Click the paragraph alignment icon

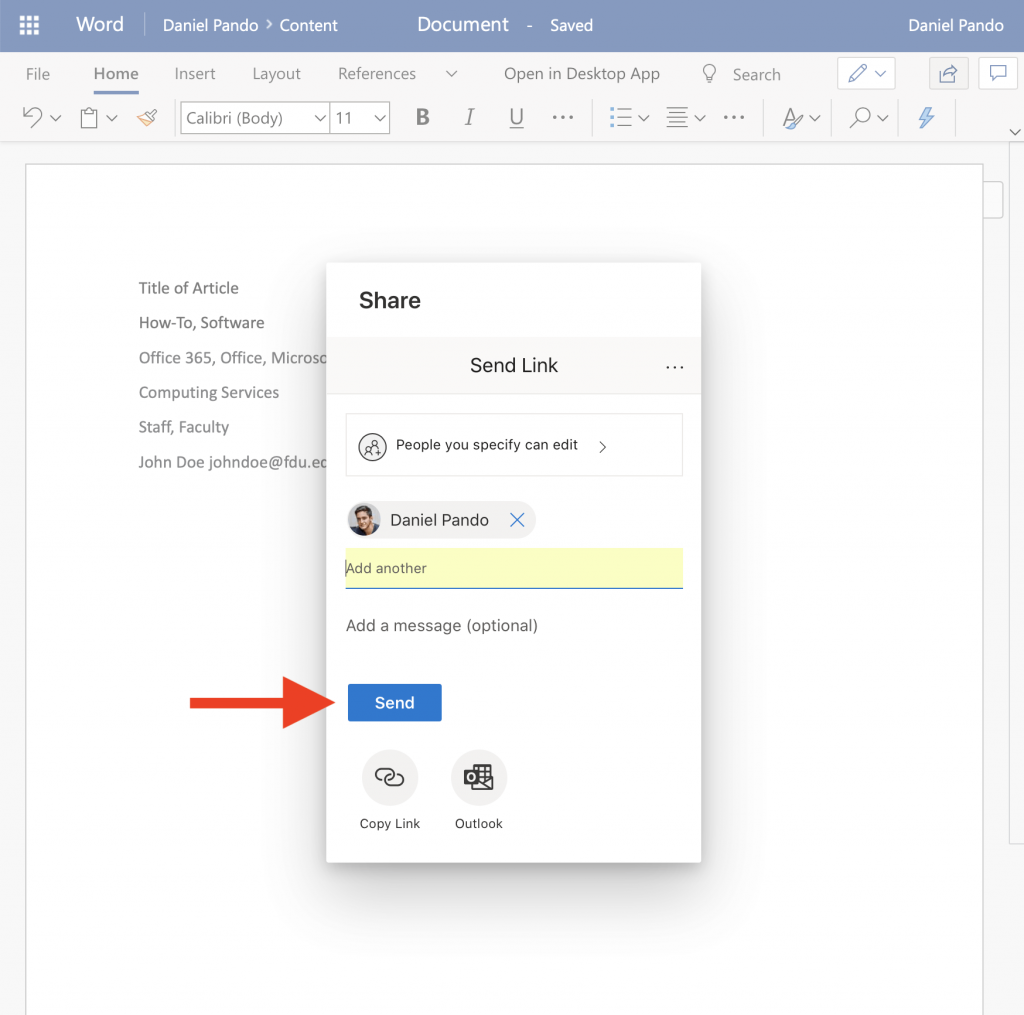pyautogui.click(x=677, y=118)
